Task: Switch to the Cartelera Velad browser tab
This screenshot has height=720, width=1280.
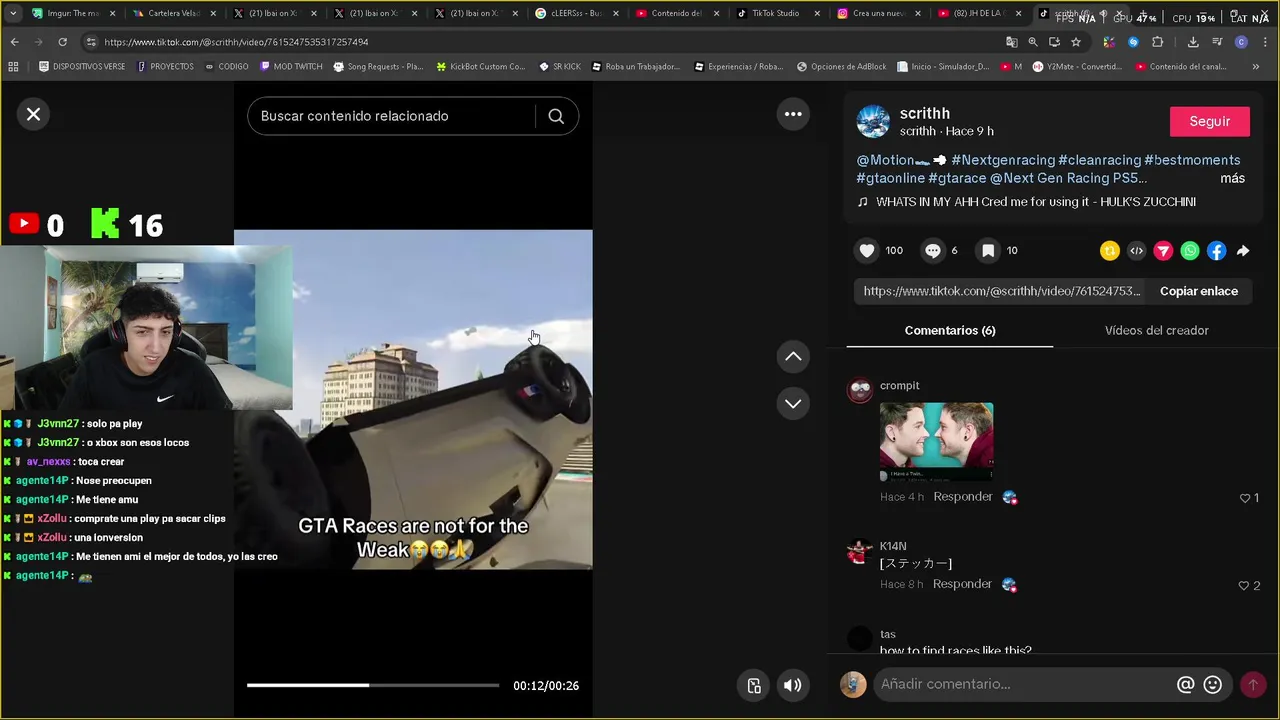Action: 174,14
